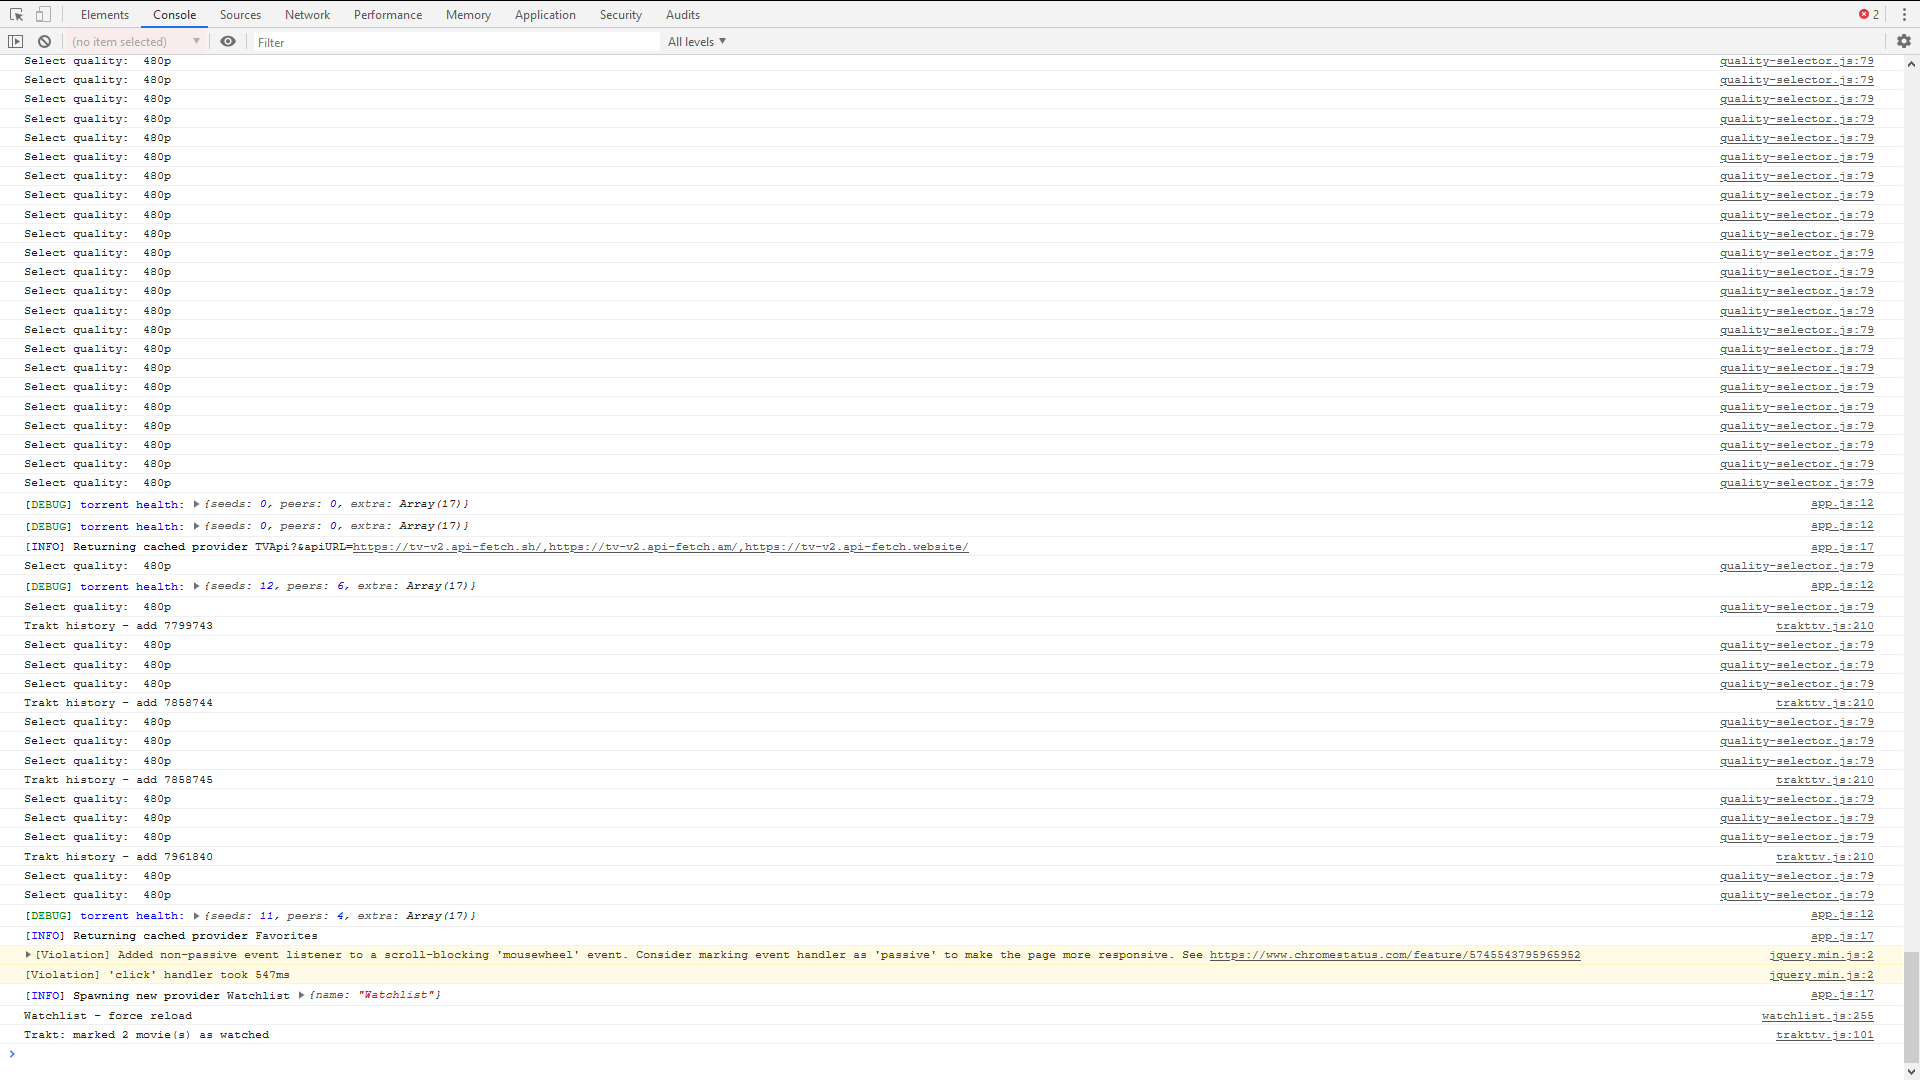Select 'Trakt history - add 7858744' log text
Viewport: 1920px width, 1080px height.
pyautogui.click(x=118, y=703)
